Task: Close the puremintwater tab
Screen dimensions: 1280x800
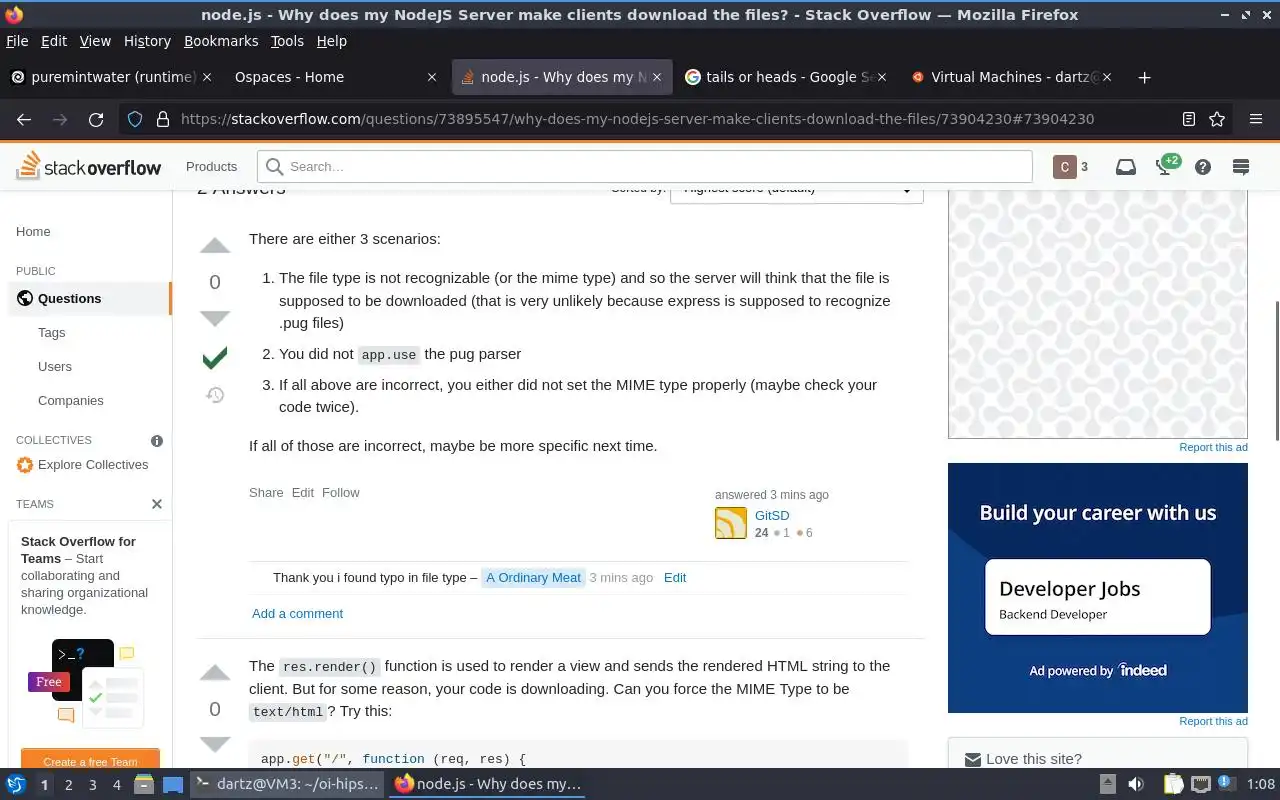Action: 207,77
